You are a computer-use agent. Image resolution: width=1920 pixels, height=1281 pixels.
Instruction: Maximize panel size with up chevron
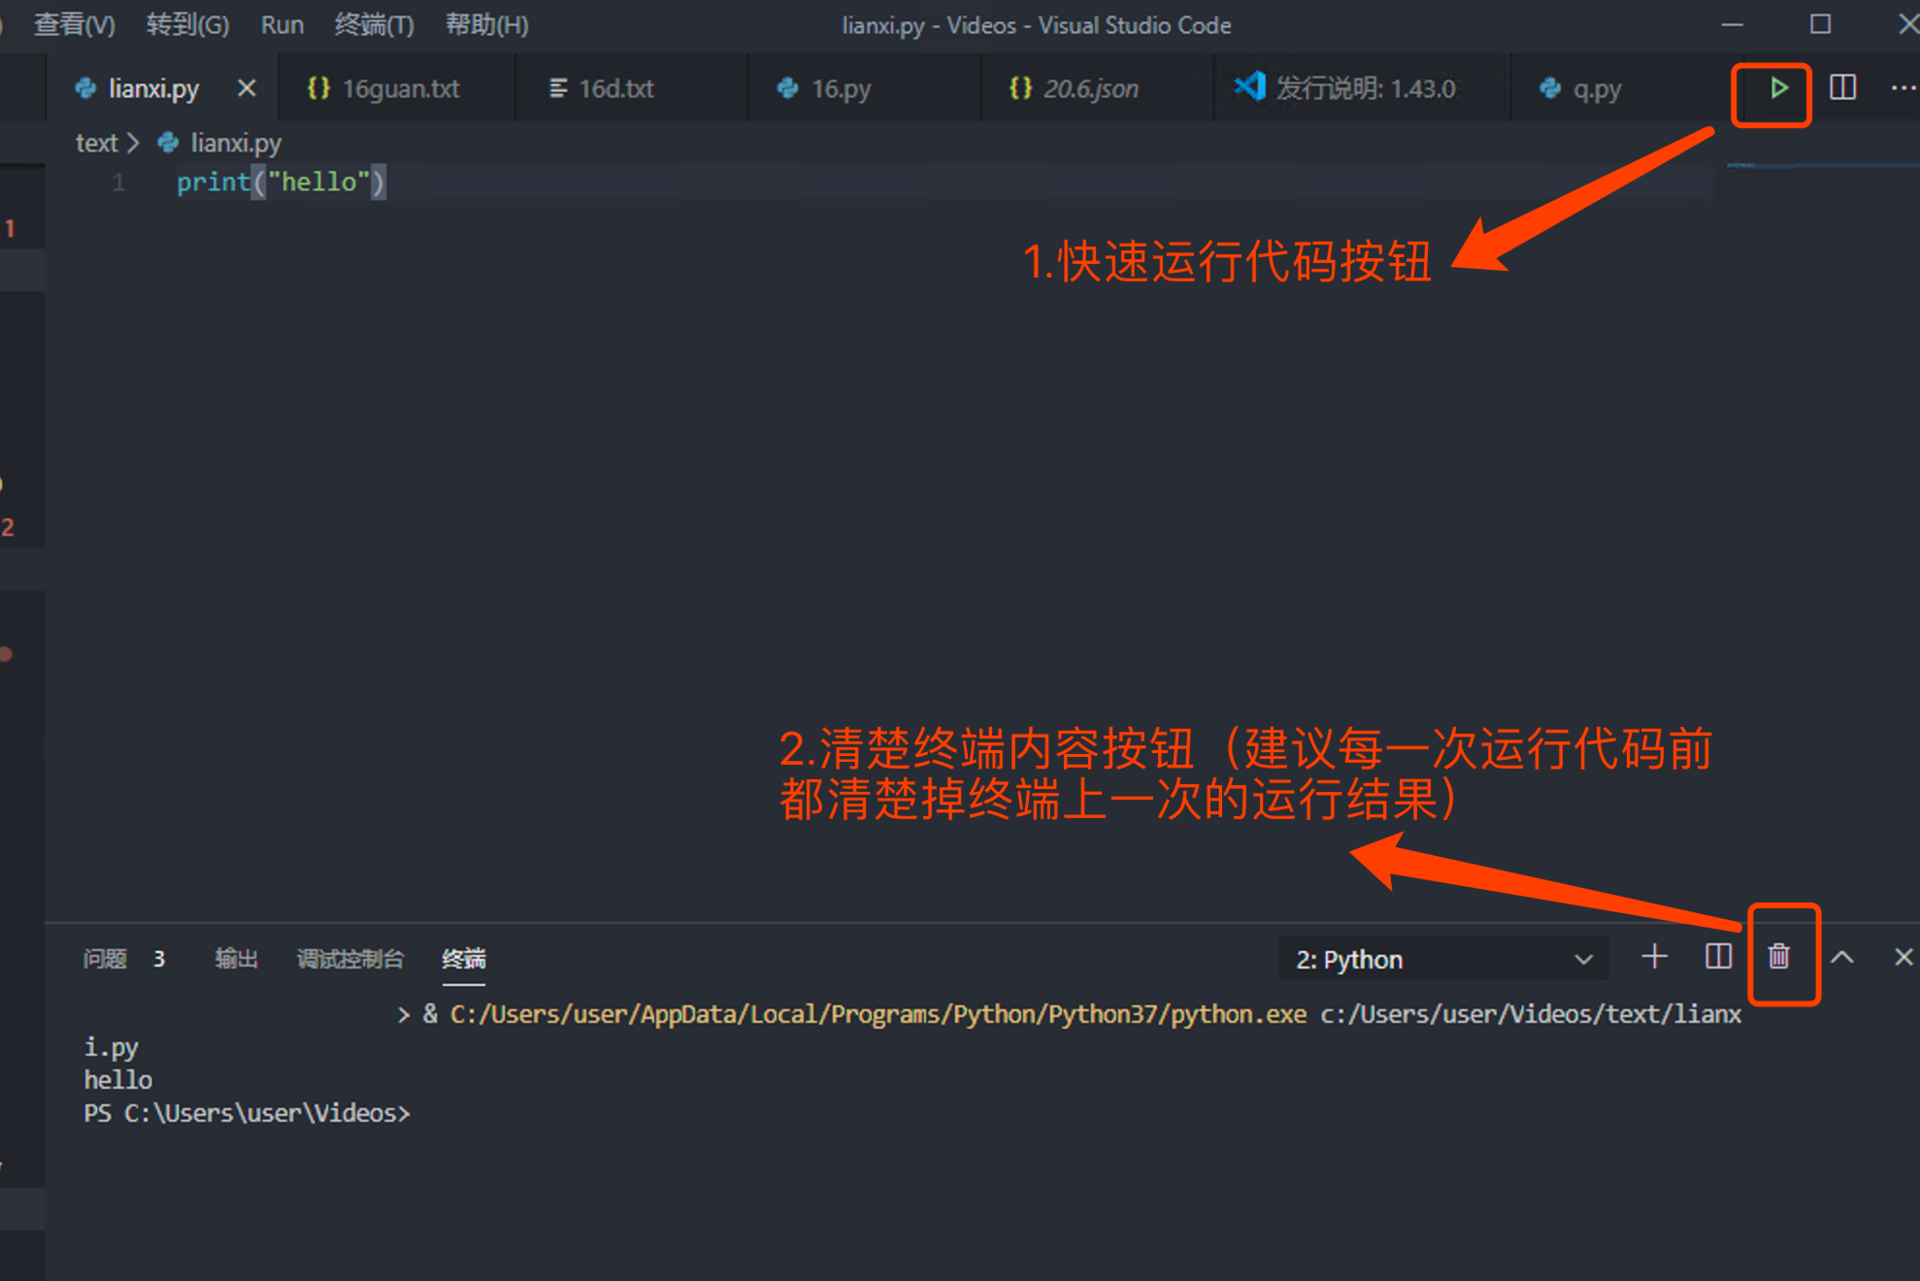(x=1842, y=957)
